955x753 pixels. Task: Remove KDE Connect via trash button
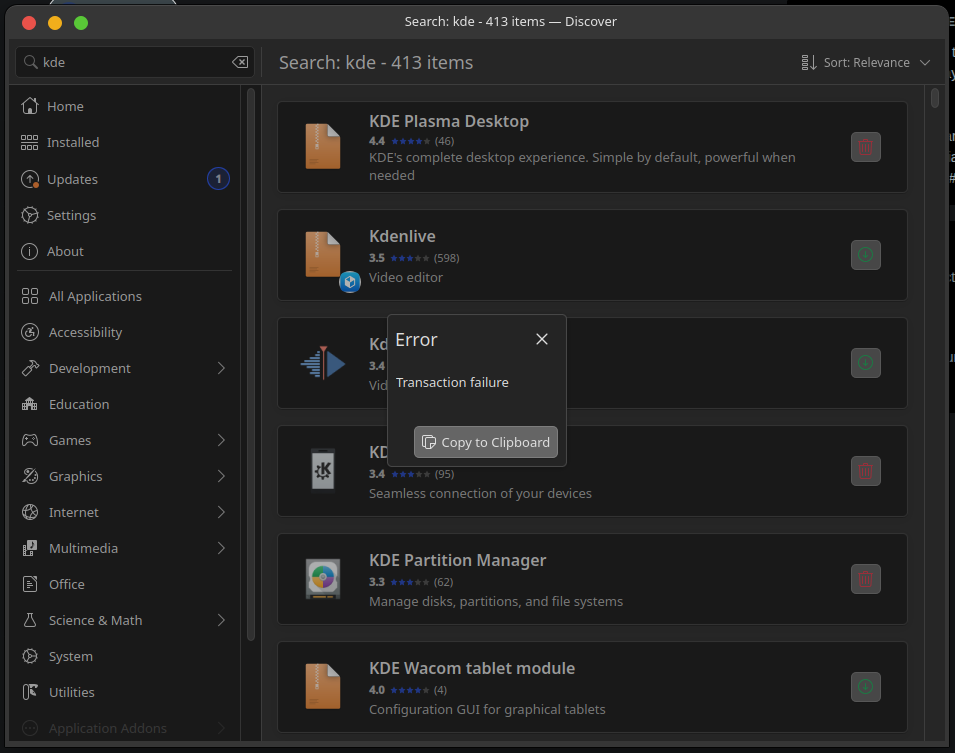[865, 471]
